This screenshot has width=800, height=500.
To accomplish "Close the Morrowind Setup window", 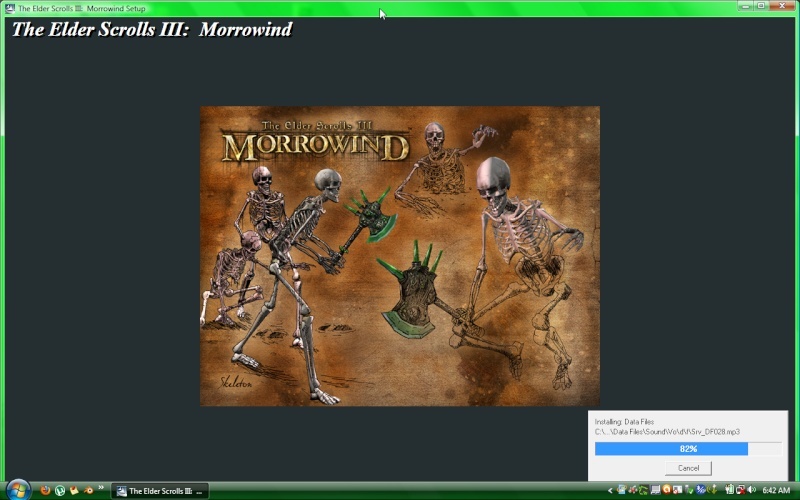I will [x=782, y=6].
